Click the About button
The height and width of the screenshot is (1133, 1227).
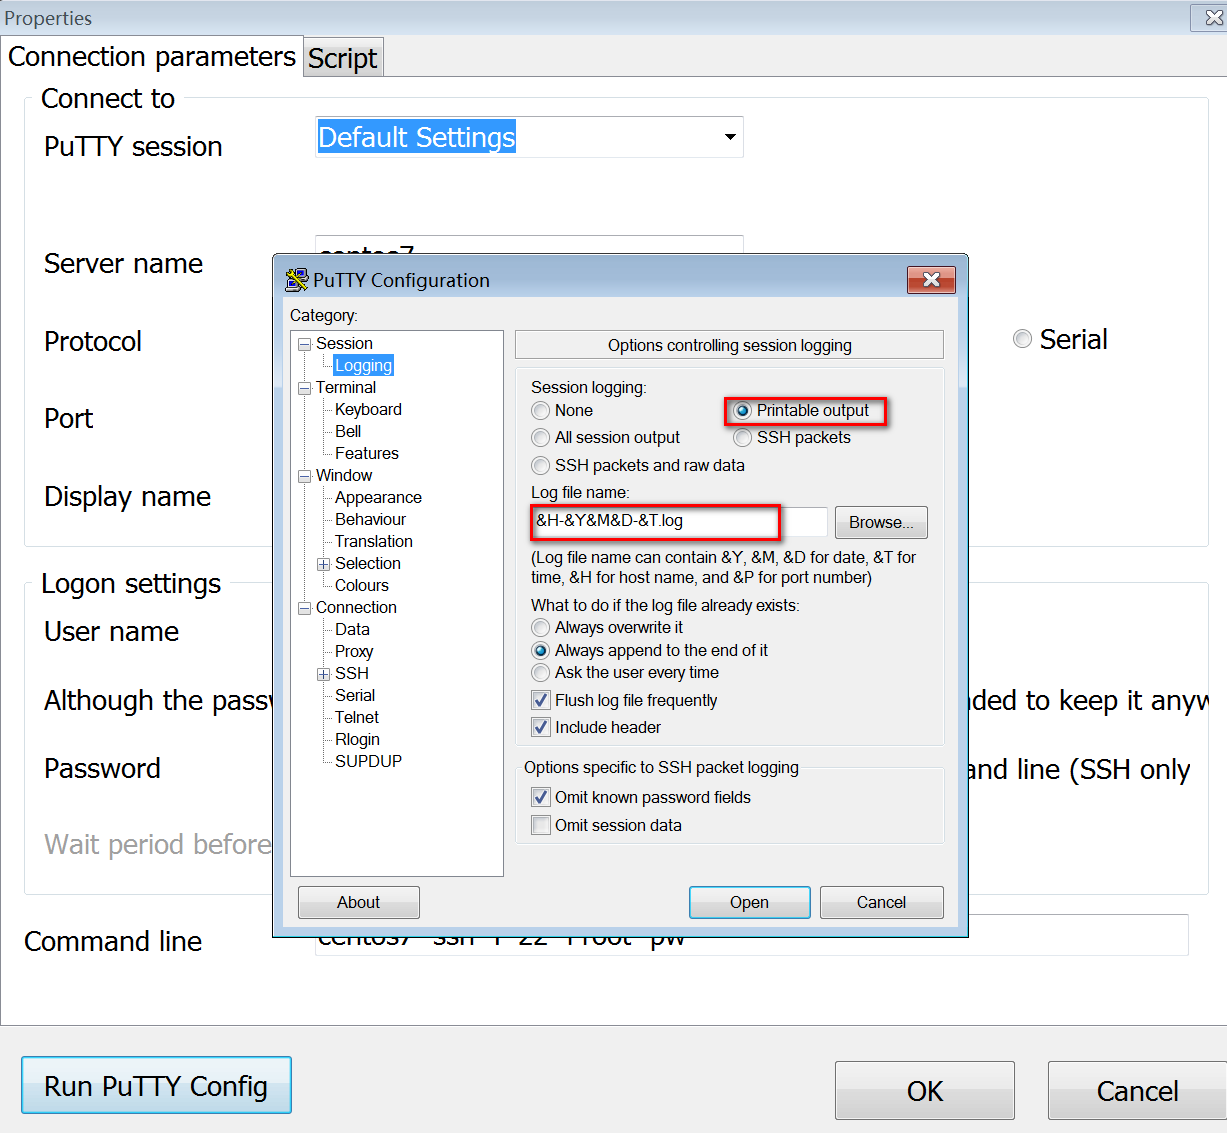(x=358, y=902)
